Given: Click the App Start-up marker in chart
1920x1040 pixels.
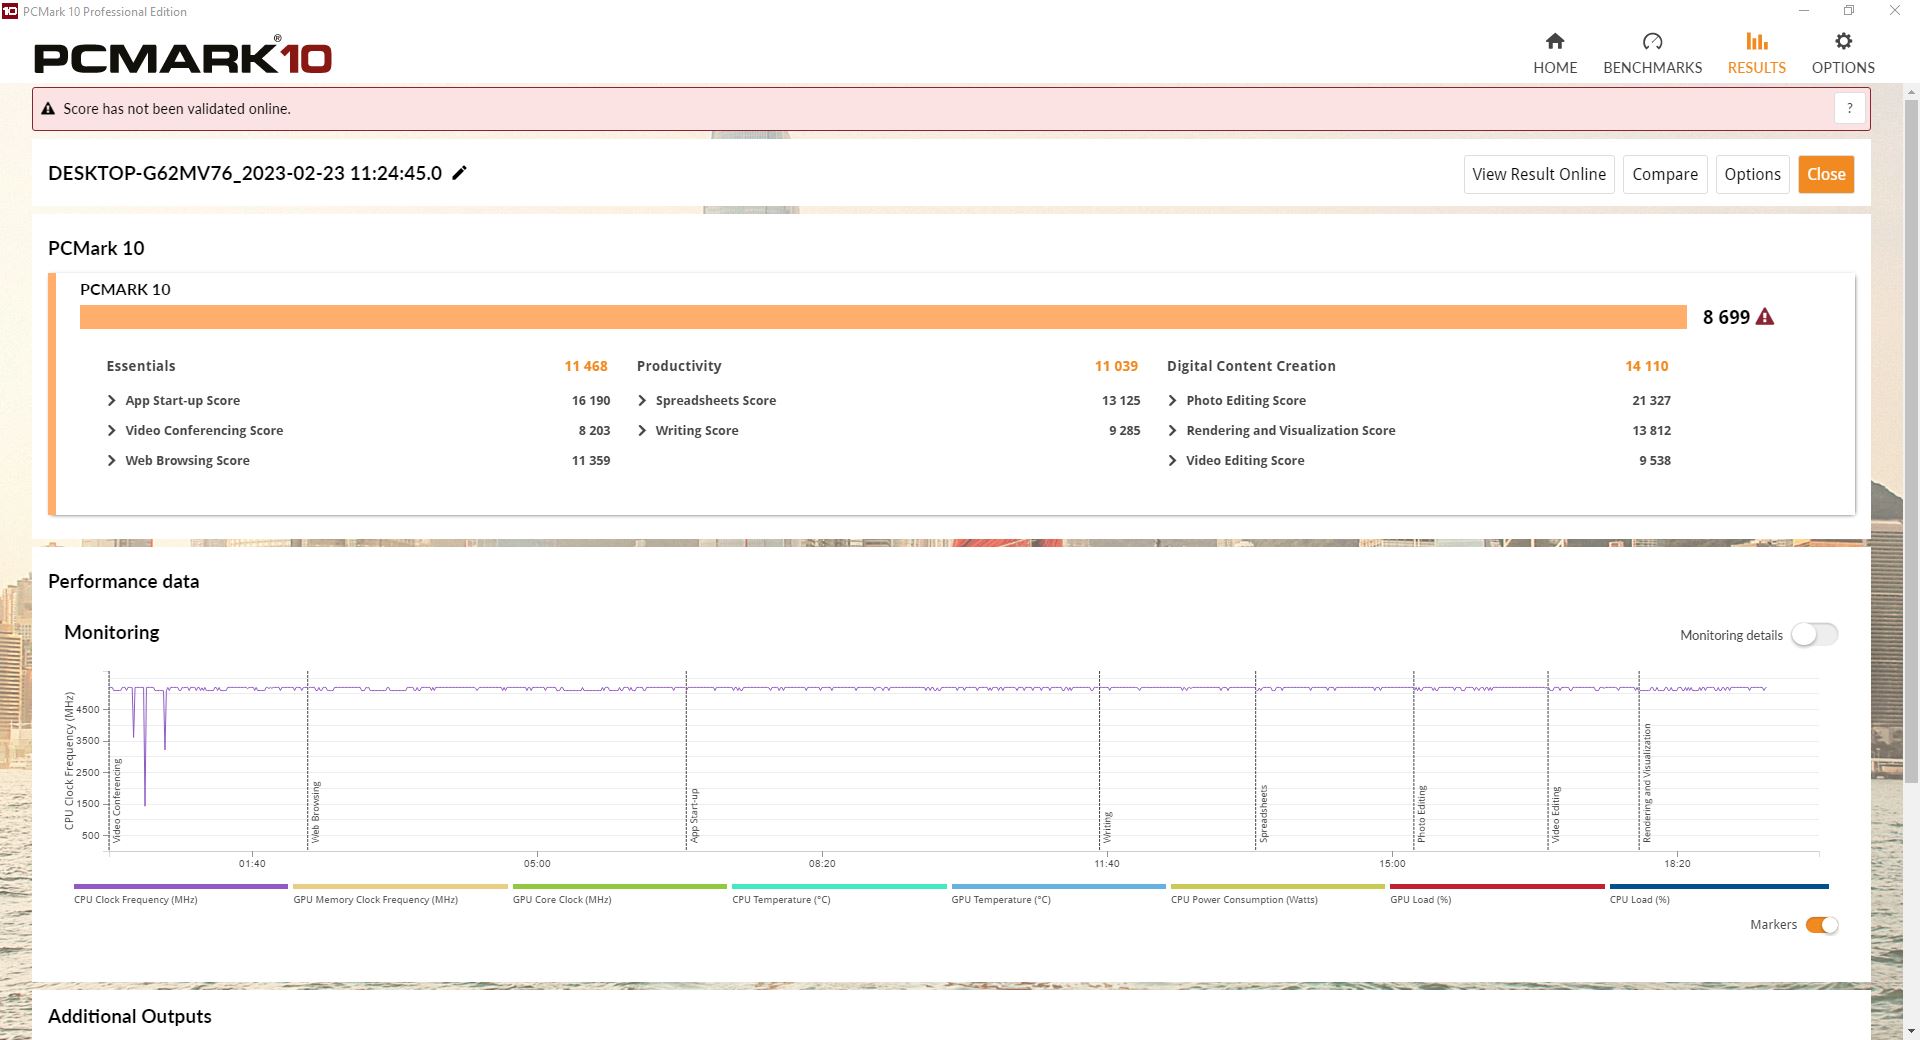Looking at the screenshot, I should point(694,815).
